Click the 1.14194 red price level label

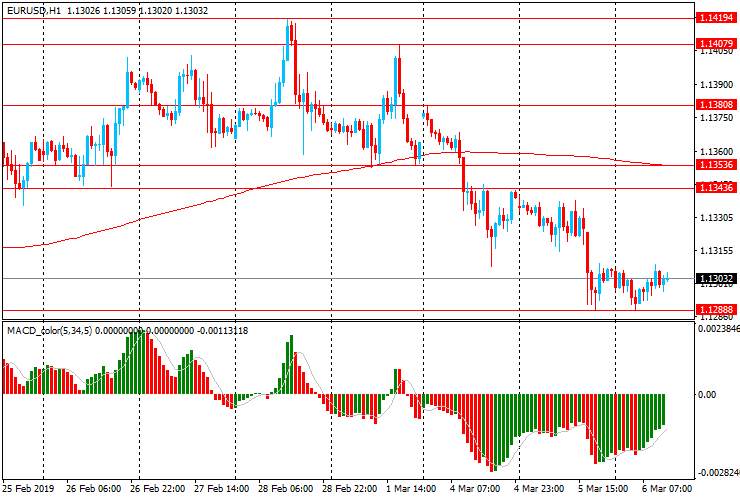coord(716,18)
